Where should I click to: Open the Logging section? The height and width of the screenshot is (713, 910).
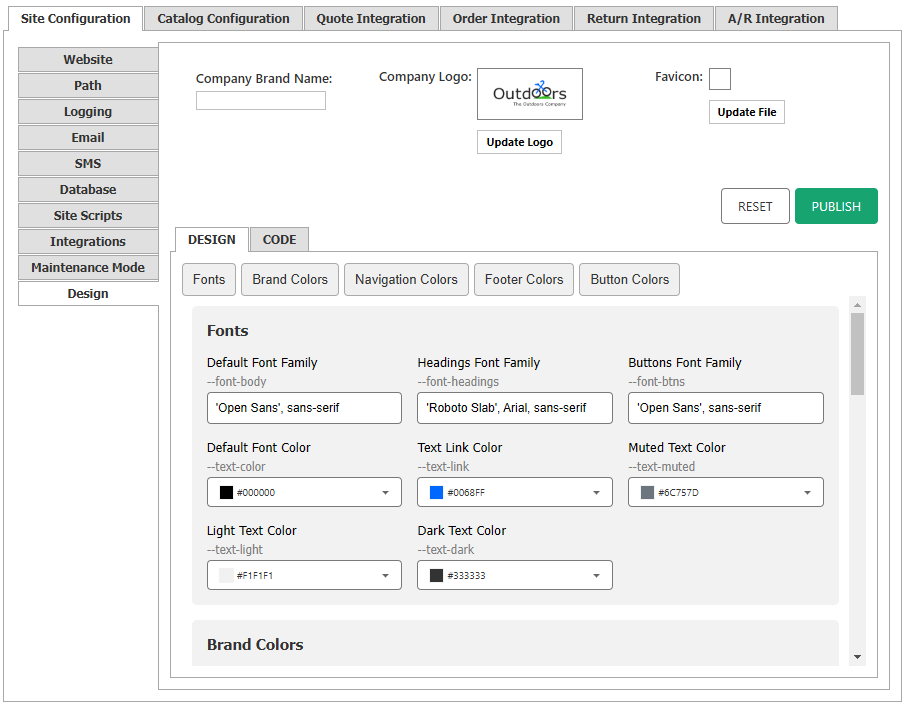(88, 112)
